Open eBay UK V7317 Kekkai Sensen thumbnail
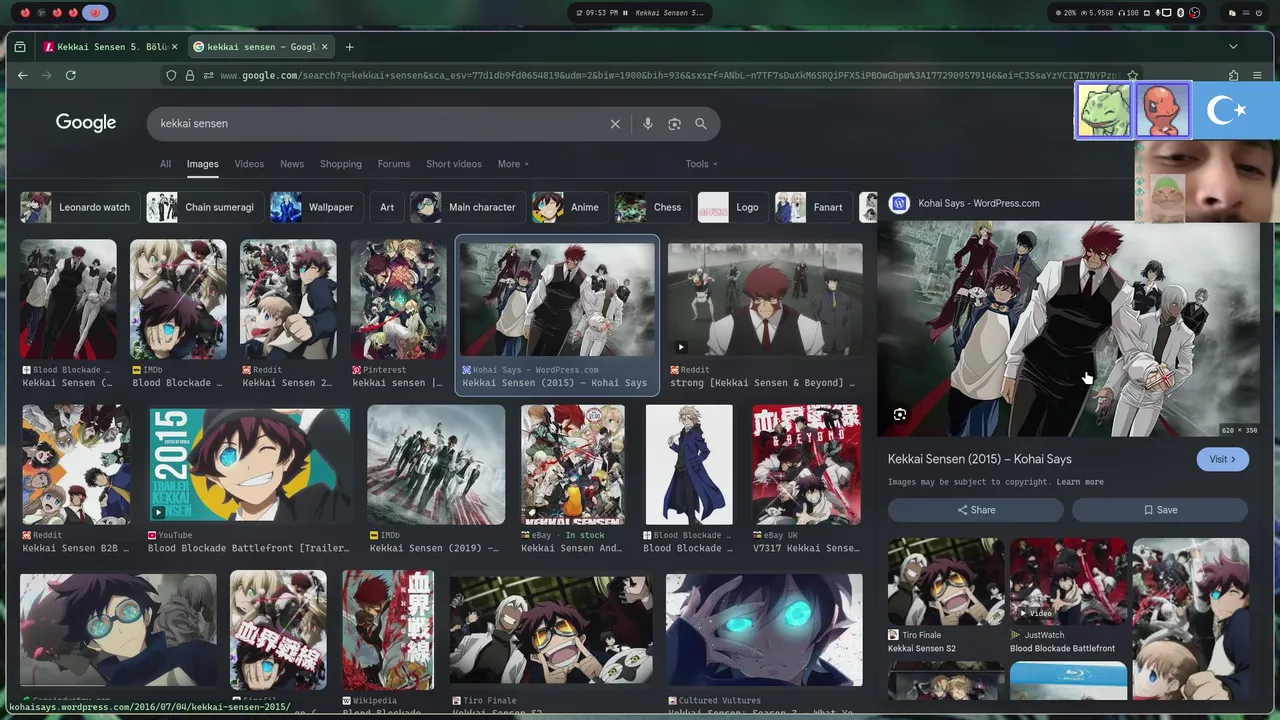This screenshot has height=720, width=1280. tap(806, 465)
